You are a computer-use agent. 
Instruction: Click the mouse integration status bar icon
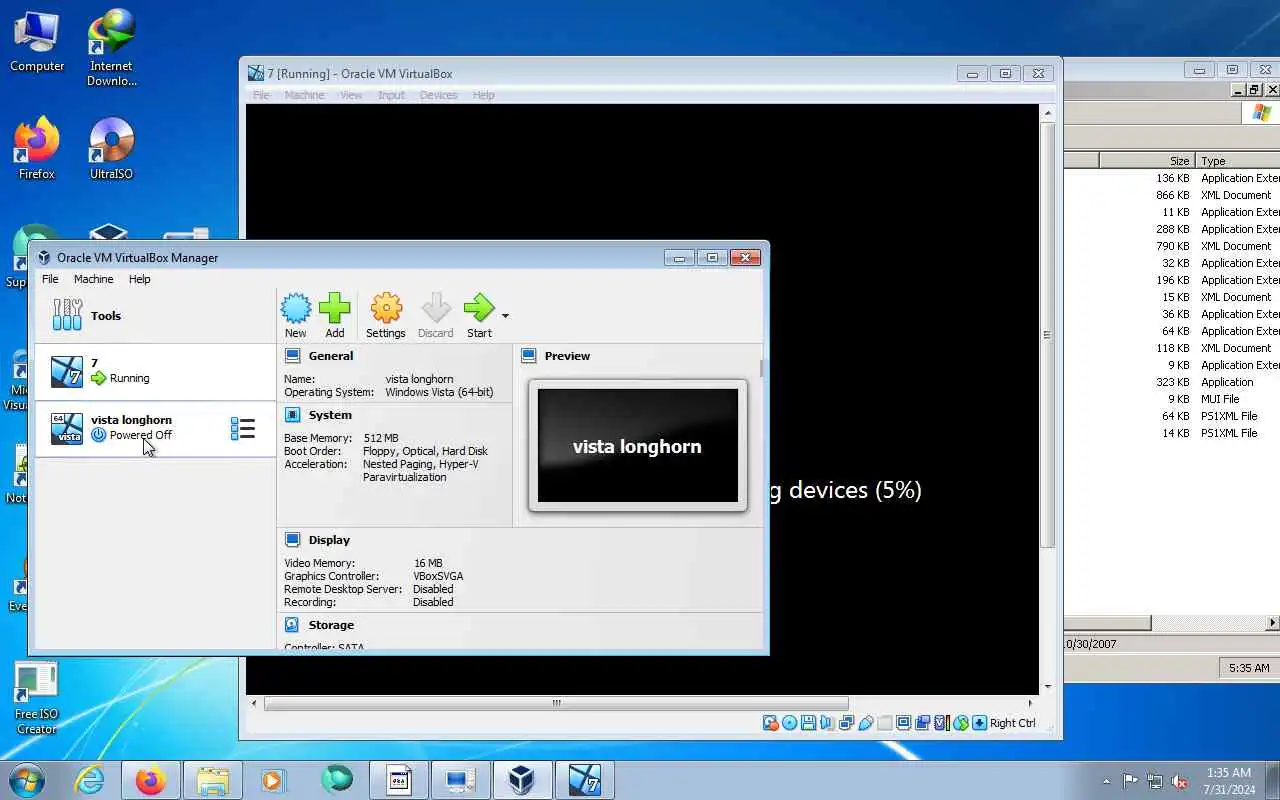(961, 723)
